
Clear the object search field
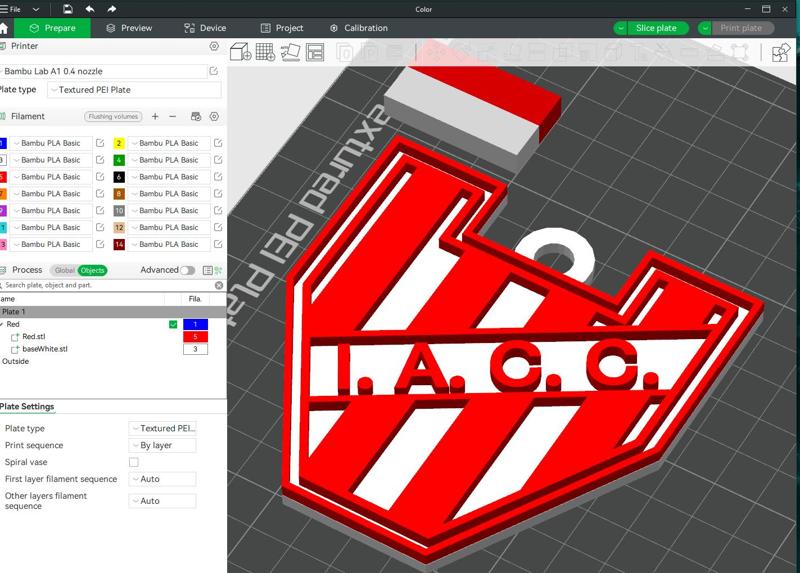219,285
